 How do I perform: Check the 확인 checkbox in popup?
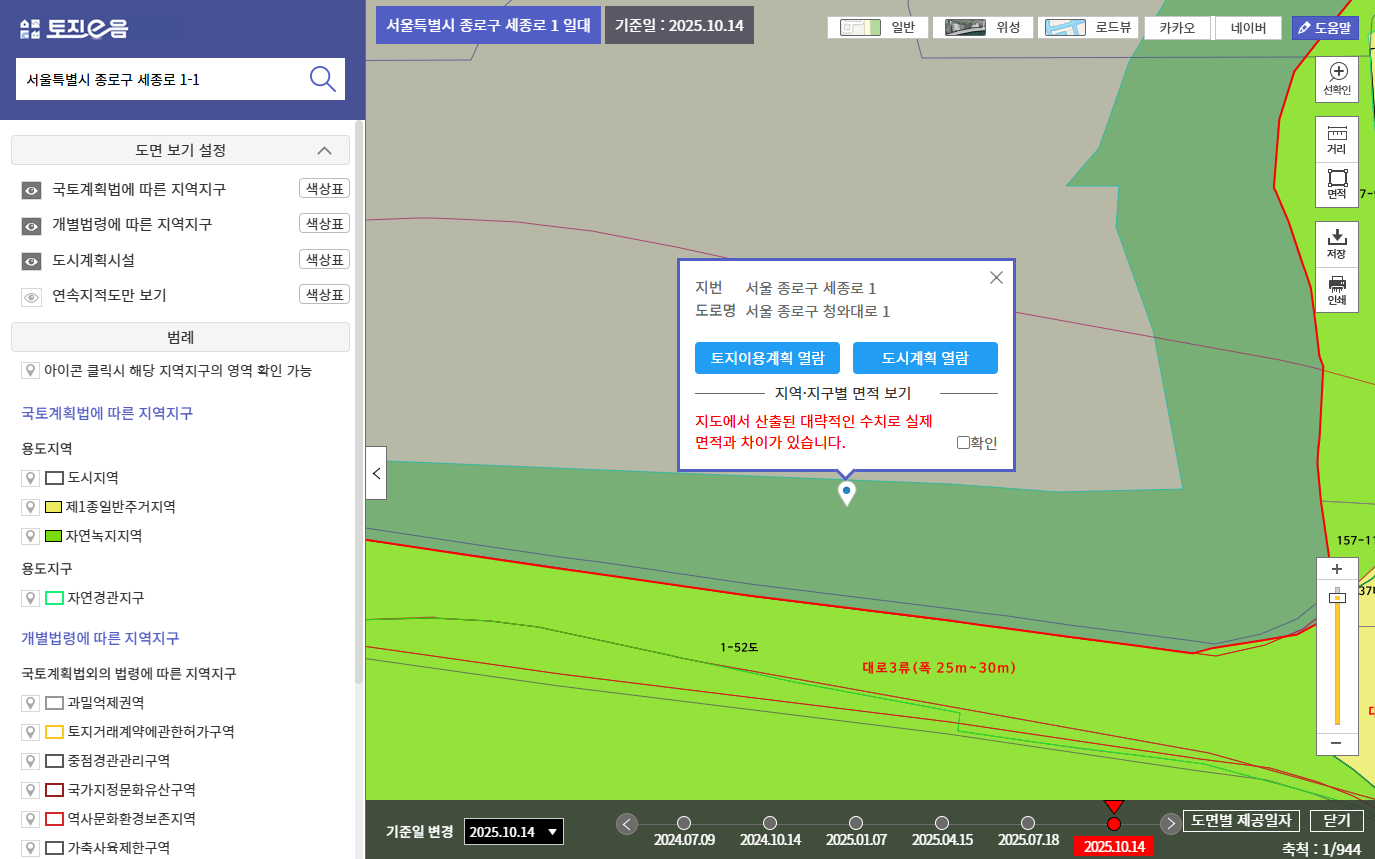[x=963, y=442]
